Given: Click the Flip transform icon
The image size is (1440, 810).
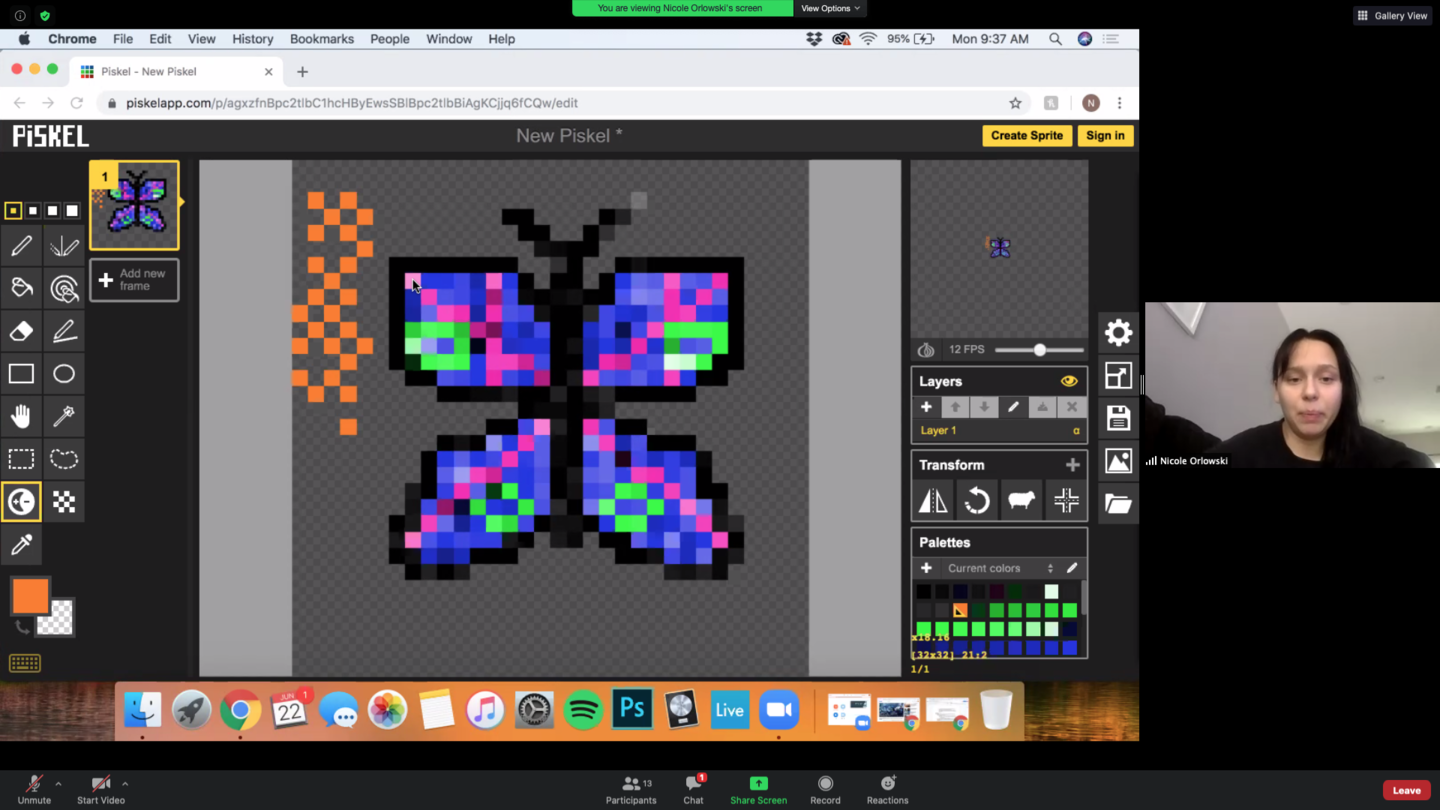Looking at the screenshot, I should tap(933, 500).
